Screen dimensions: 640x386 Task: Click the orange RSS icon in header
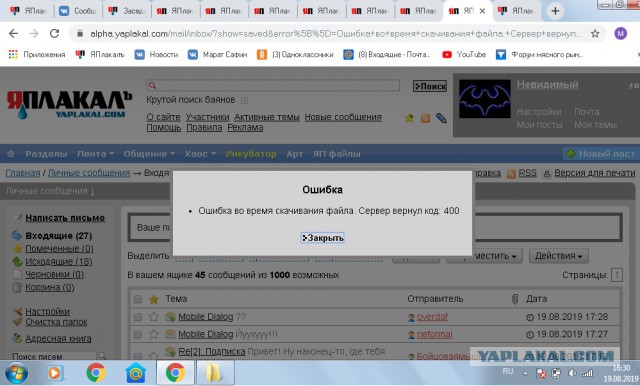425,118
